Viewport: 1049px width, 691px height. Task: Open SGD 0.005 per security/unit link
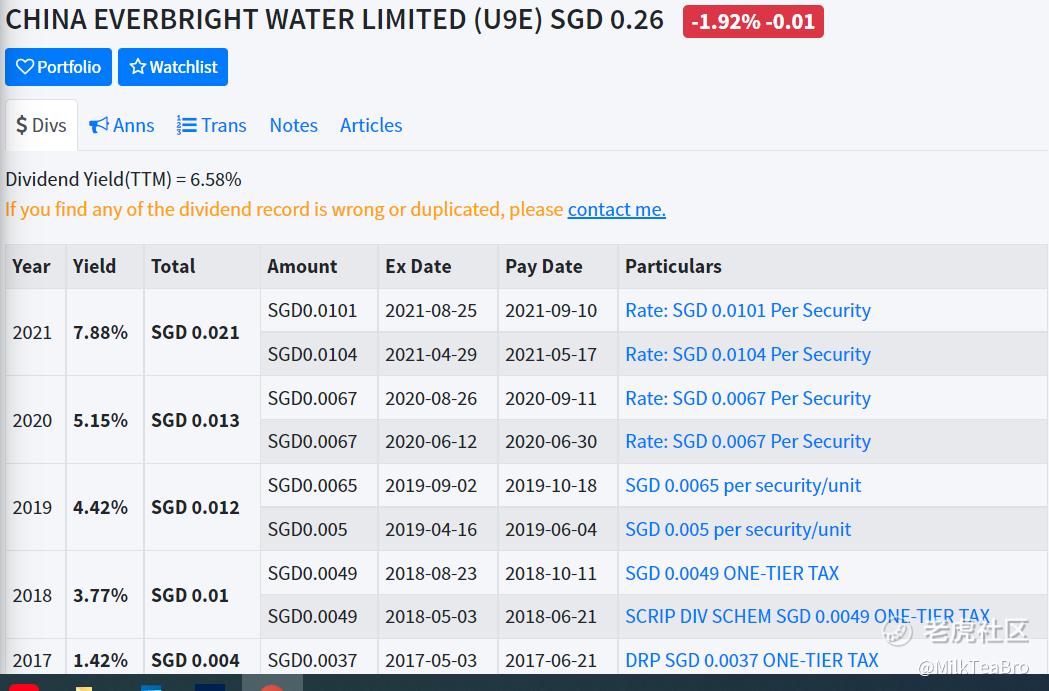[738, 529]
